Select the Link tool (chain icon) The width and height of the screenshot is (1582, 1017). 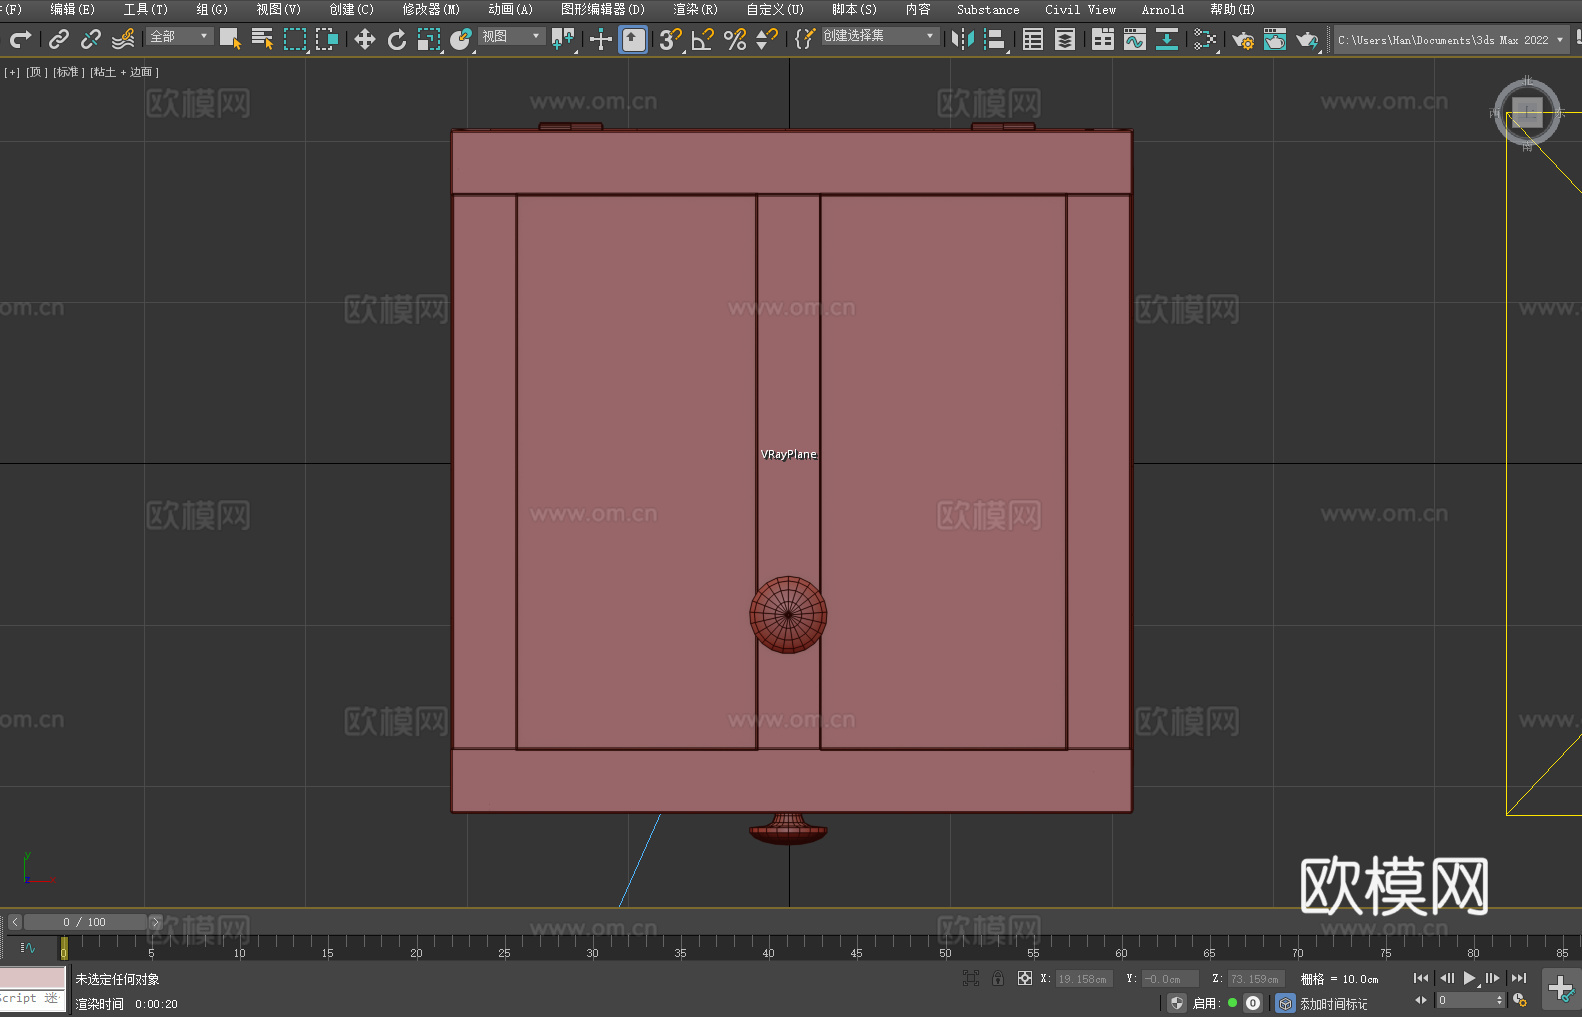point(59,39)
